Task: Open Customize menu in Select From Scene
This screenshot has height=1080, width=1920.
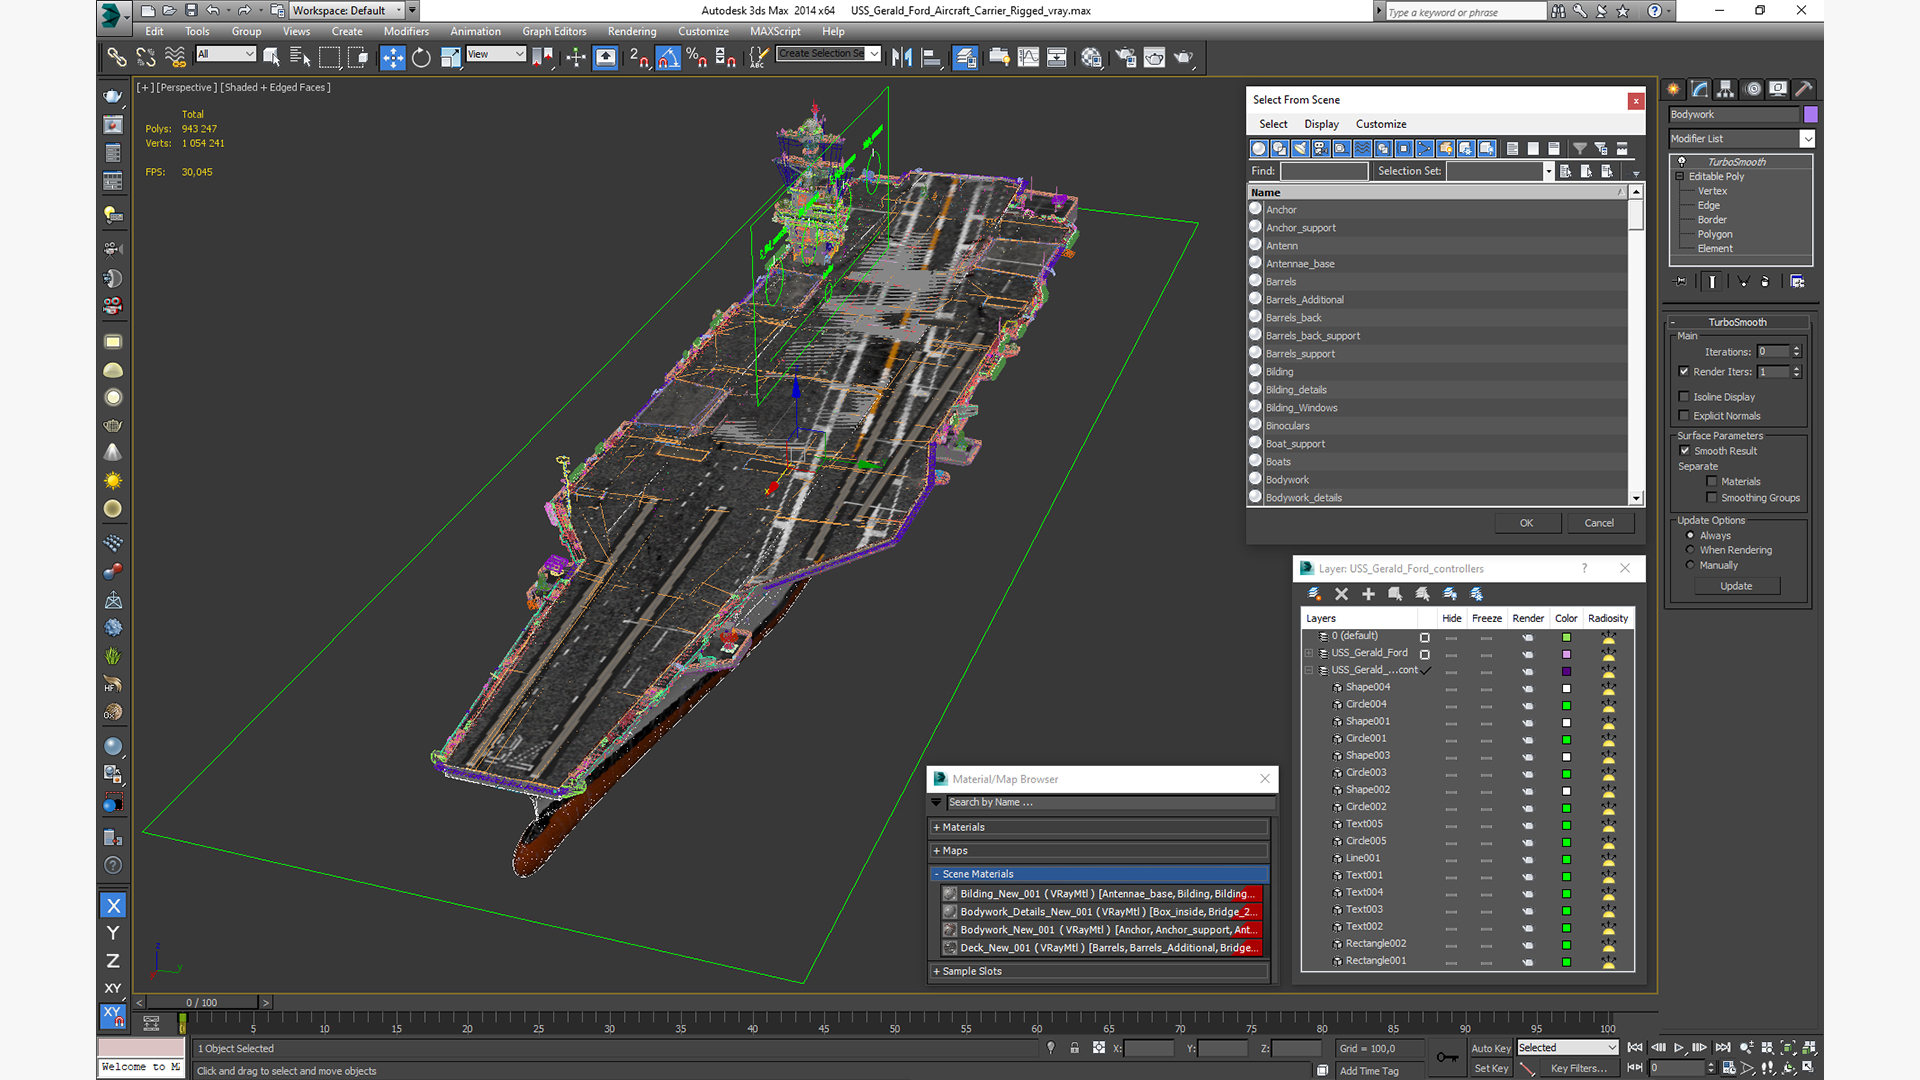Action: coord(1381,124)
